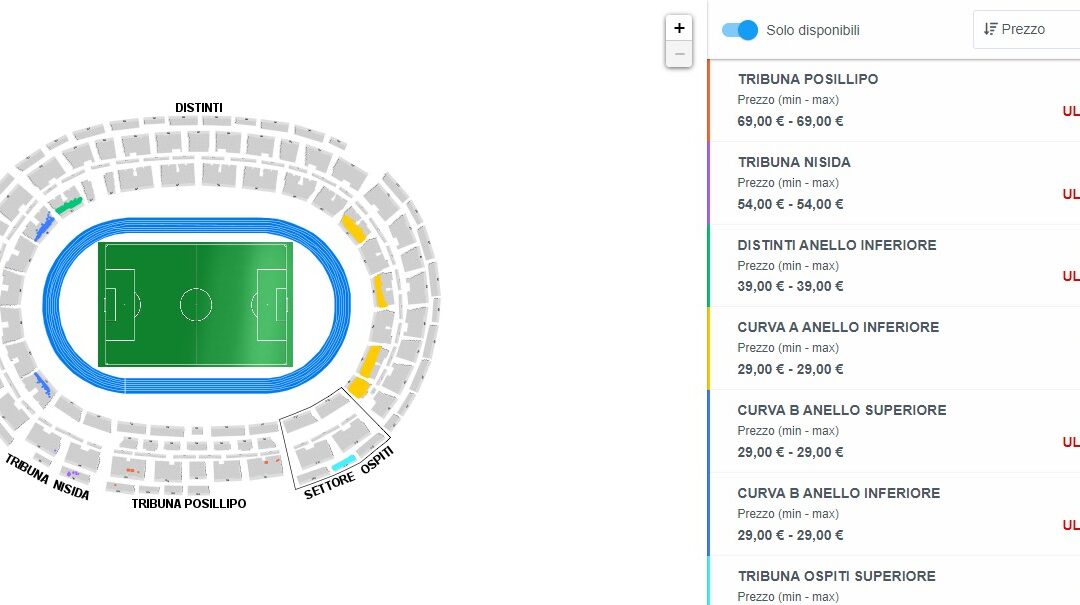The image size is (1080, 605).
Task: Click the top yellow Curva A block
Action: pyautogui.click(x=354, y=228)
